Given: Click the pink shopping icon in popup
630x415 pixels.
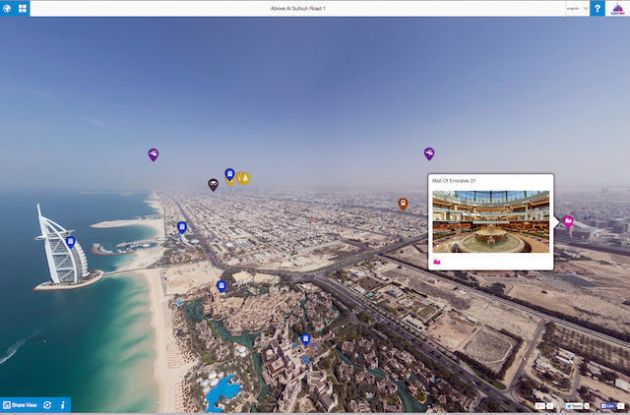Looking at the screenshot, I should tap(437, 261).
